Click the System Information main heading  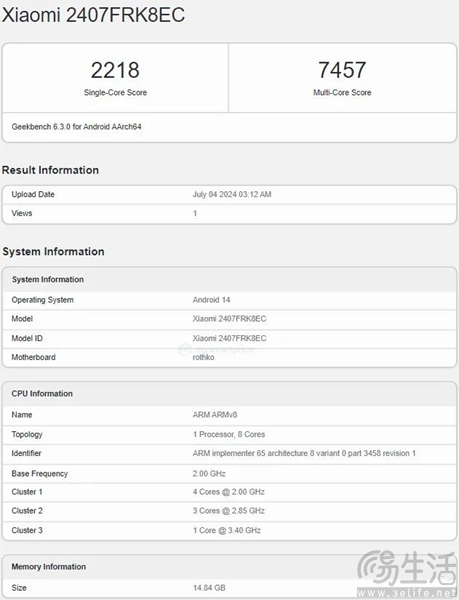click(53, 251)
